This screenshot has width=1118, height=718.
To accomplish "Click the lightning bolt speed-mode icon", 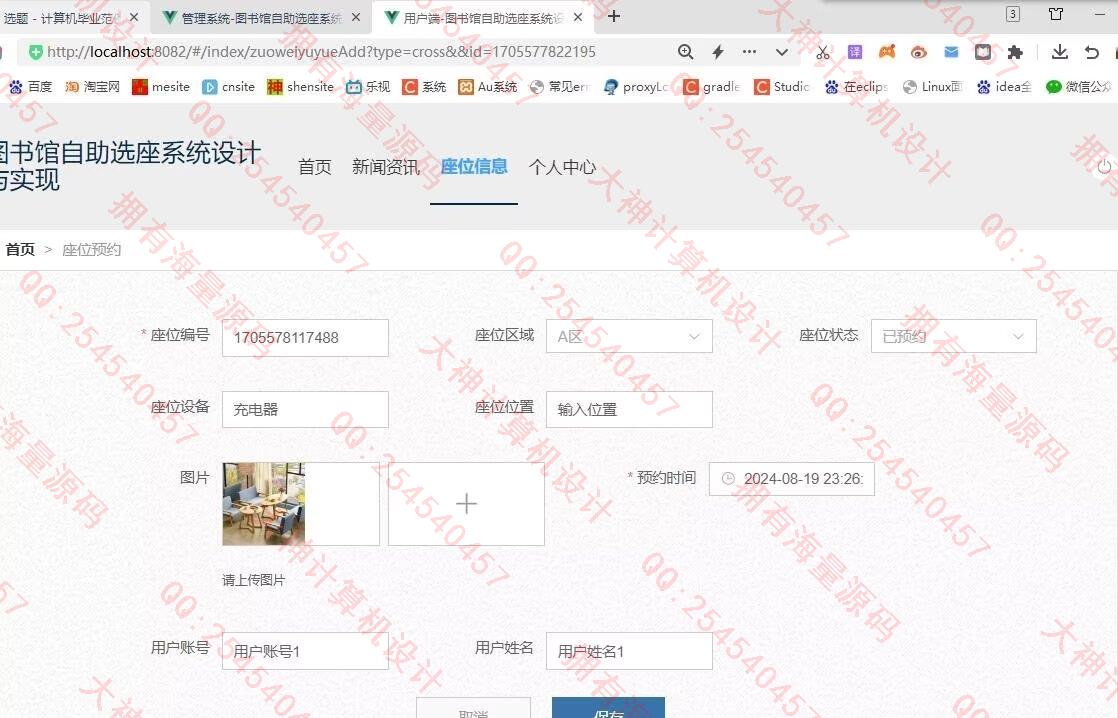I will (717, 52).
